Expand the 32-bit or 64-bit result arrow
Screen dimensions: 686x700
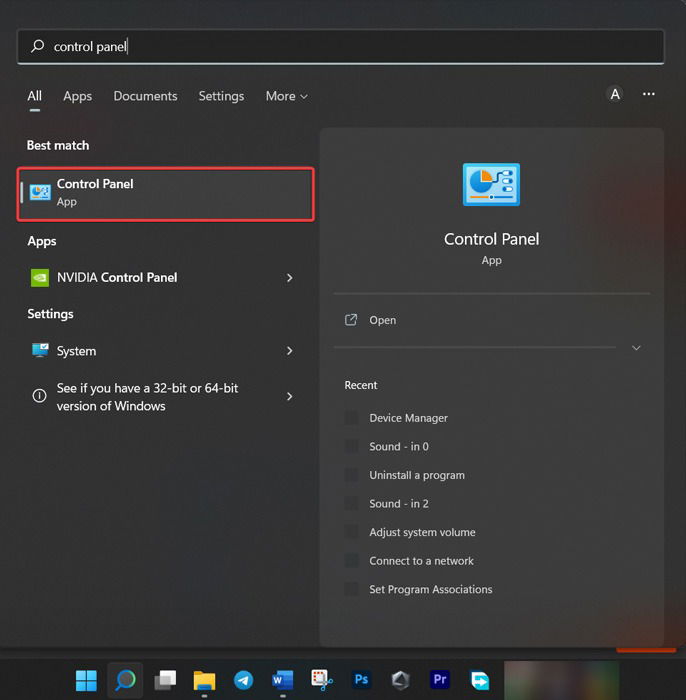pos(290,396)
